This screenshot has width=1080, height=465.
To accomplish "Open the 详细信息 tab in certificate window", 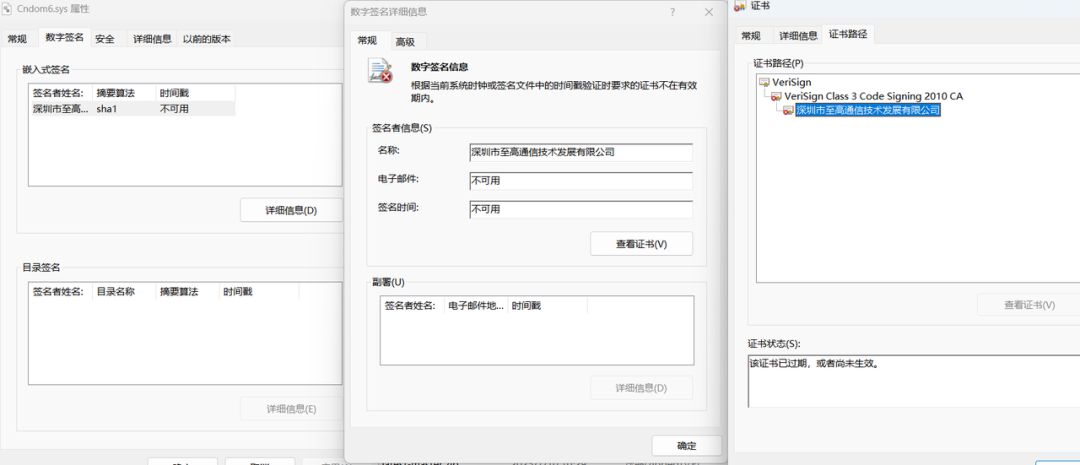I will (798, 36).
